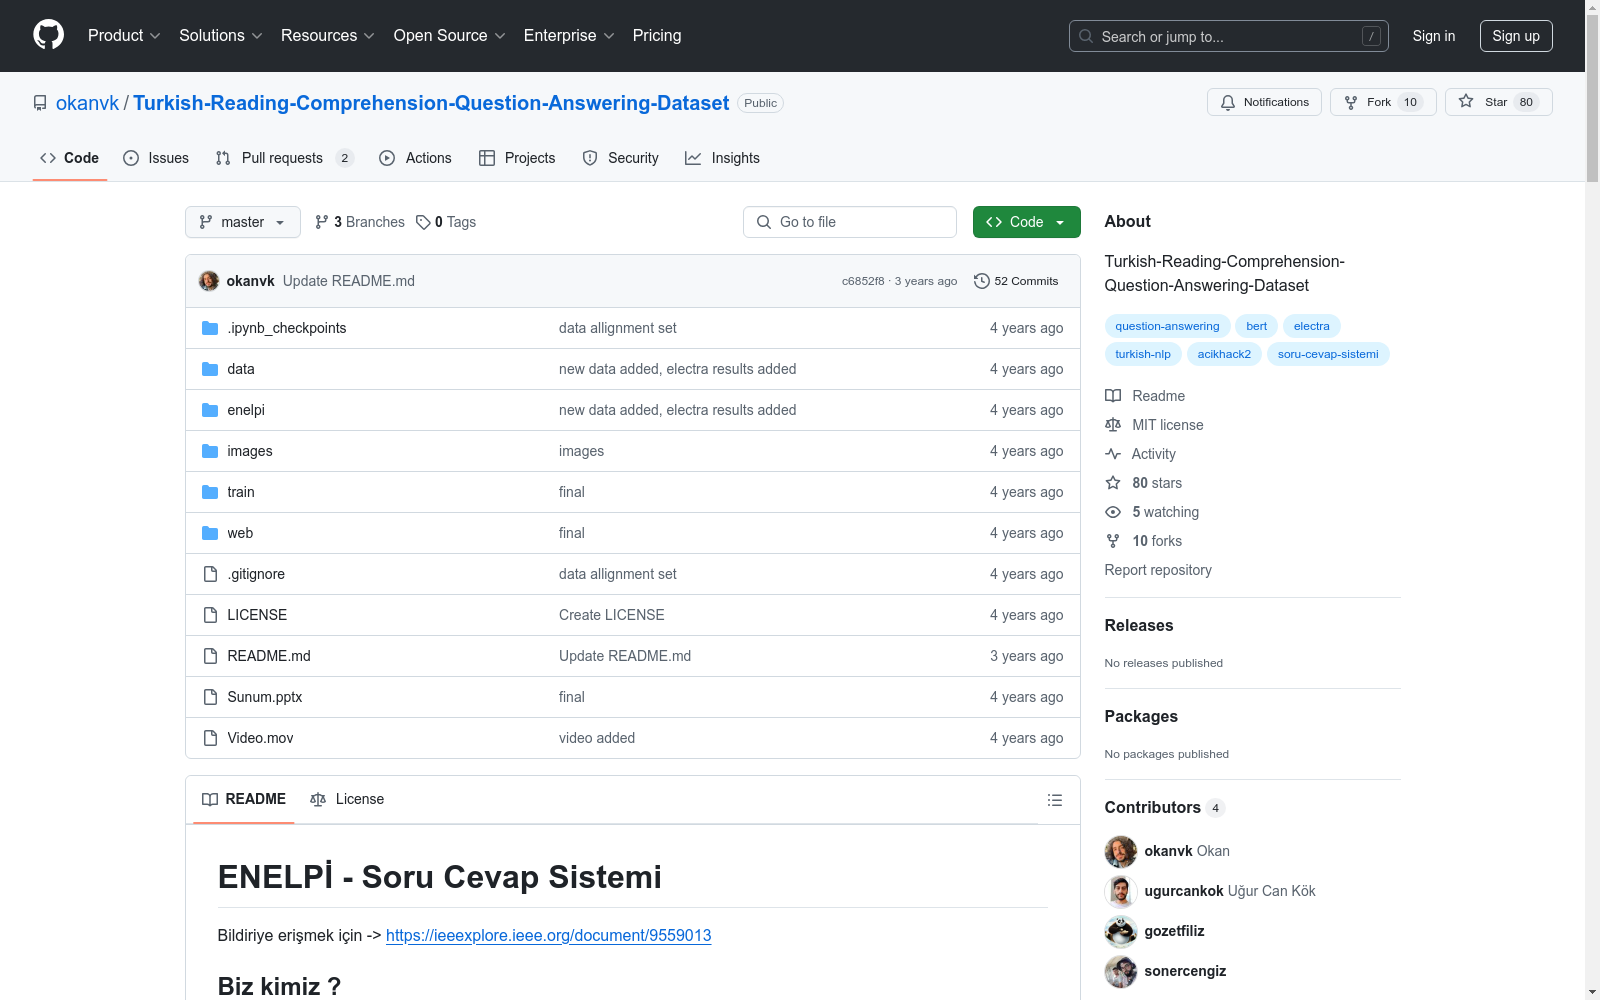Open the 52 Commits history
Screen dimensions: 1600x1000
pyautogui.click(x=1016, y=281)
